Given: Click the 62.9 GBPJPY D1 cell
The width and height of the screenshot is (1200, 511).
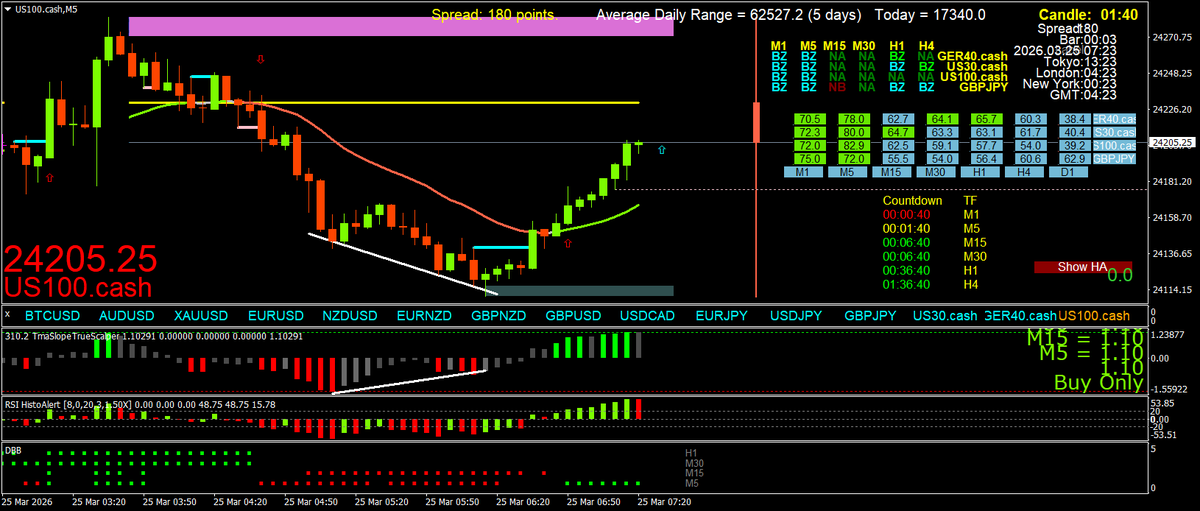Looking at the screenshot, I should tap(1074, 158).
